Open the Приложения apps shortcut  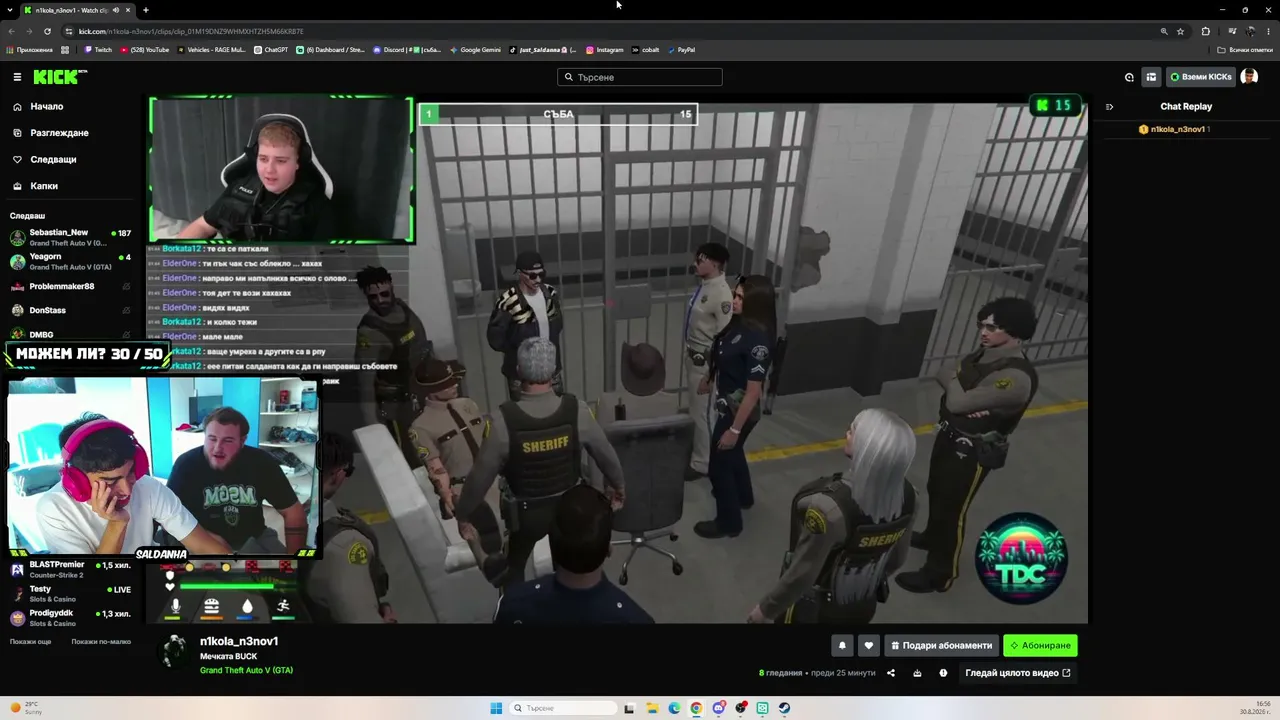click(29, 50)
